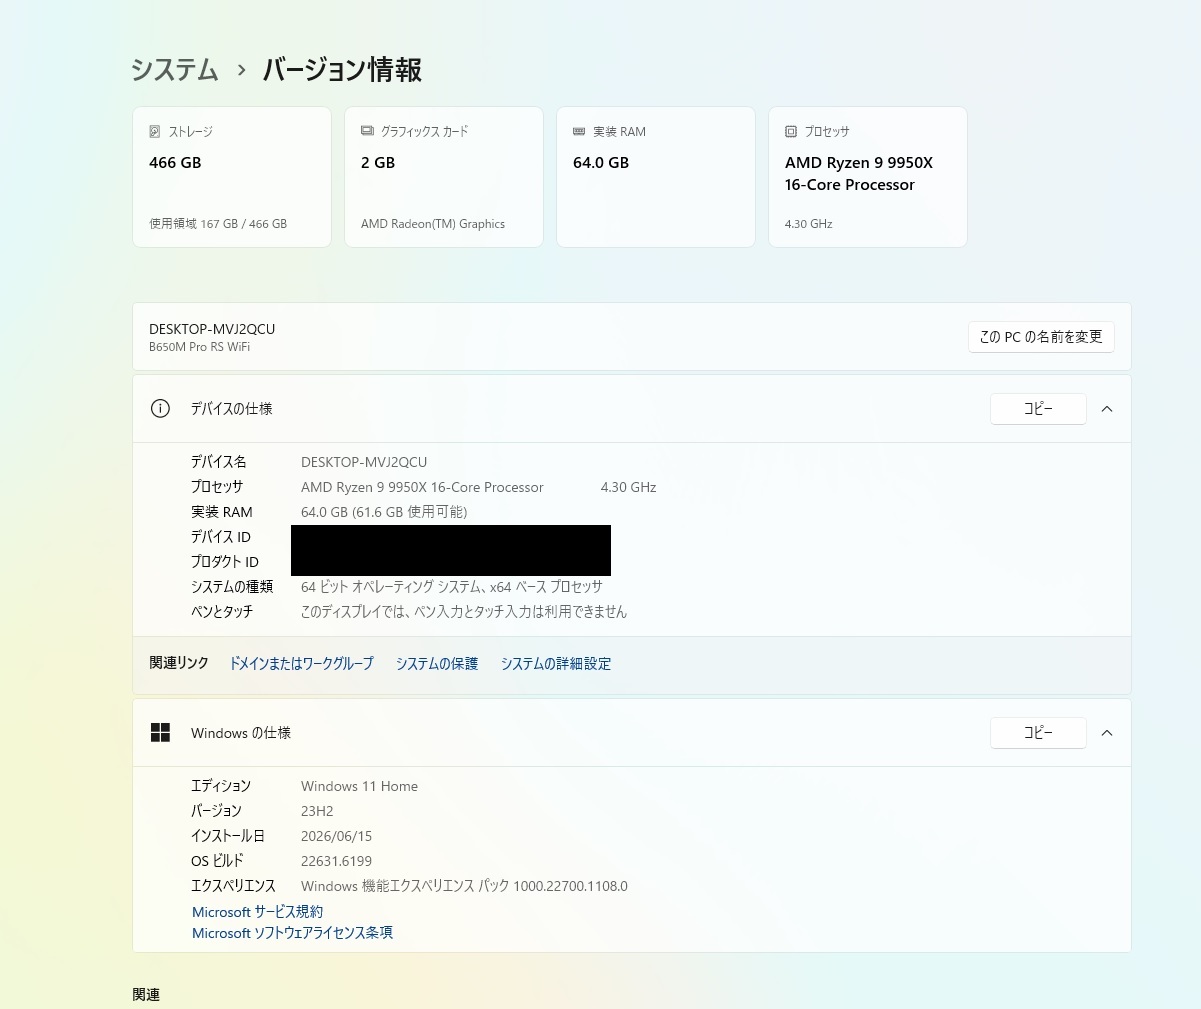
Task: Open Microsoft ソフトウェアライセンス条項 link
Action: 292,933
